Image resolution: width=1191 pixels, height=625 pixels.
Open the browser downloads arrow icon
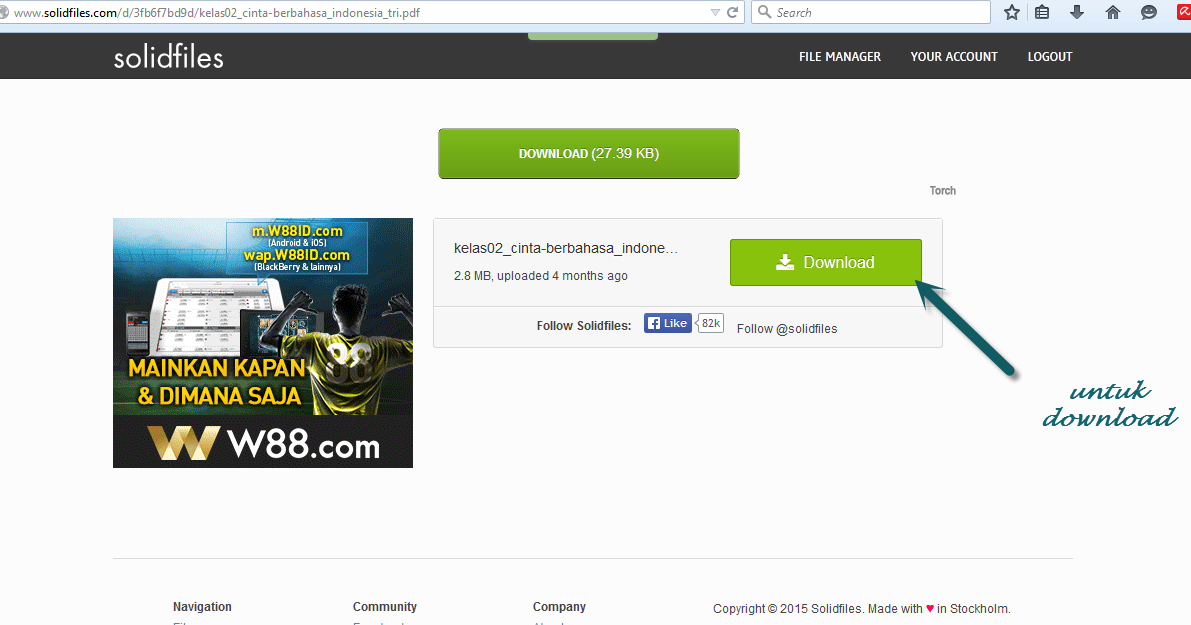pyautogui.click(x=1076, y=12)
